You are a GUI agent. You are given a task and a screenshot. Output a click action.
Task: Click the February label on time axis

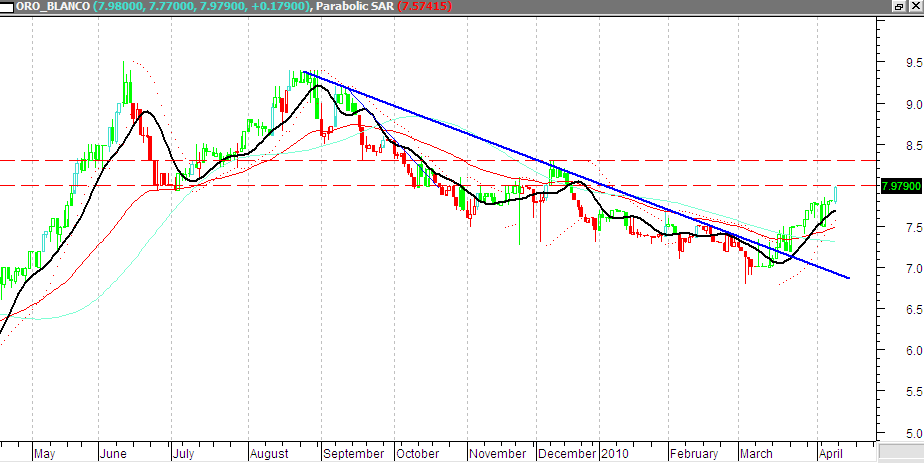click(x=694, y=453)
